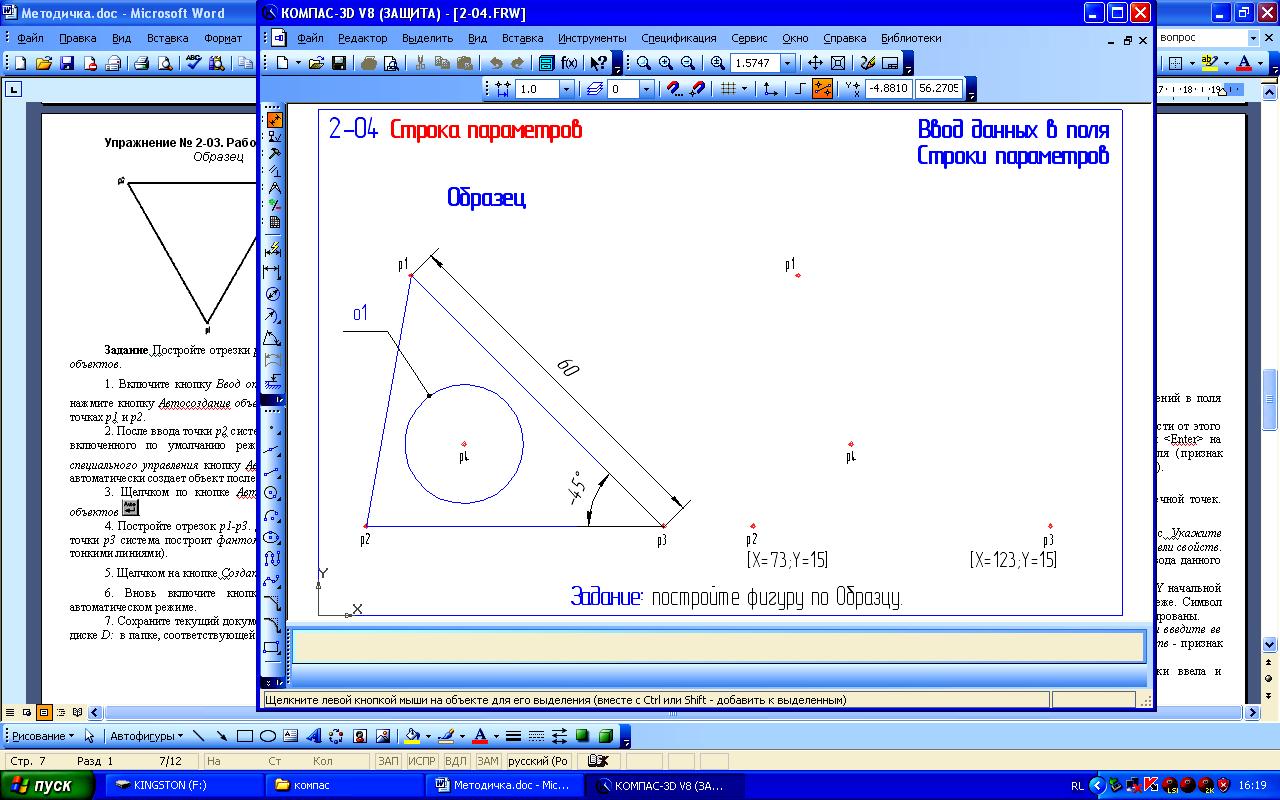Click local coordinate system icon
Screen dimensions: 1280x800
tap(769, 89)
